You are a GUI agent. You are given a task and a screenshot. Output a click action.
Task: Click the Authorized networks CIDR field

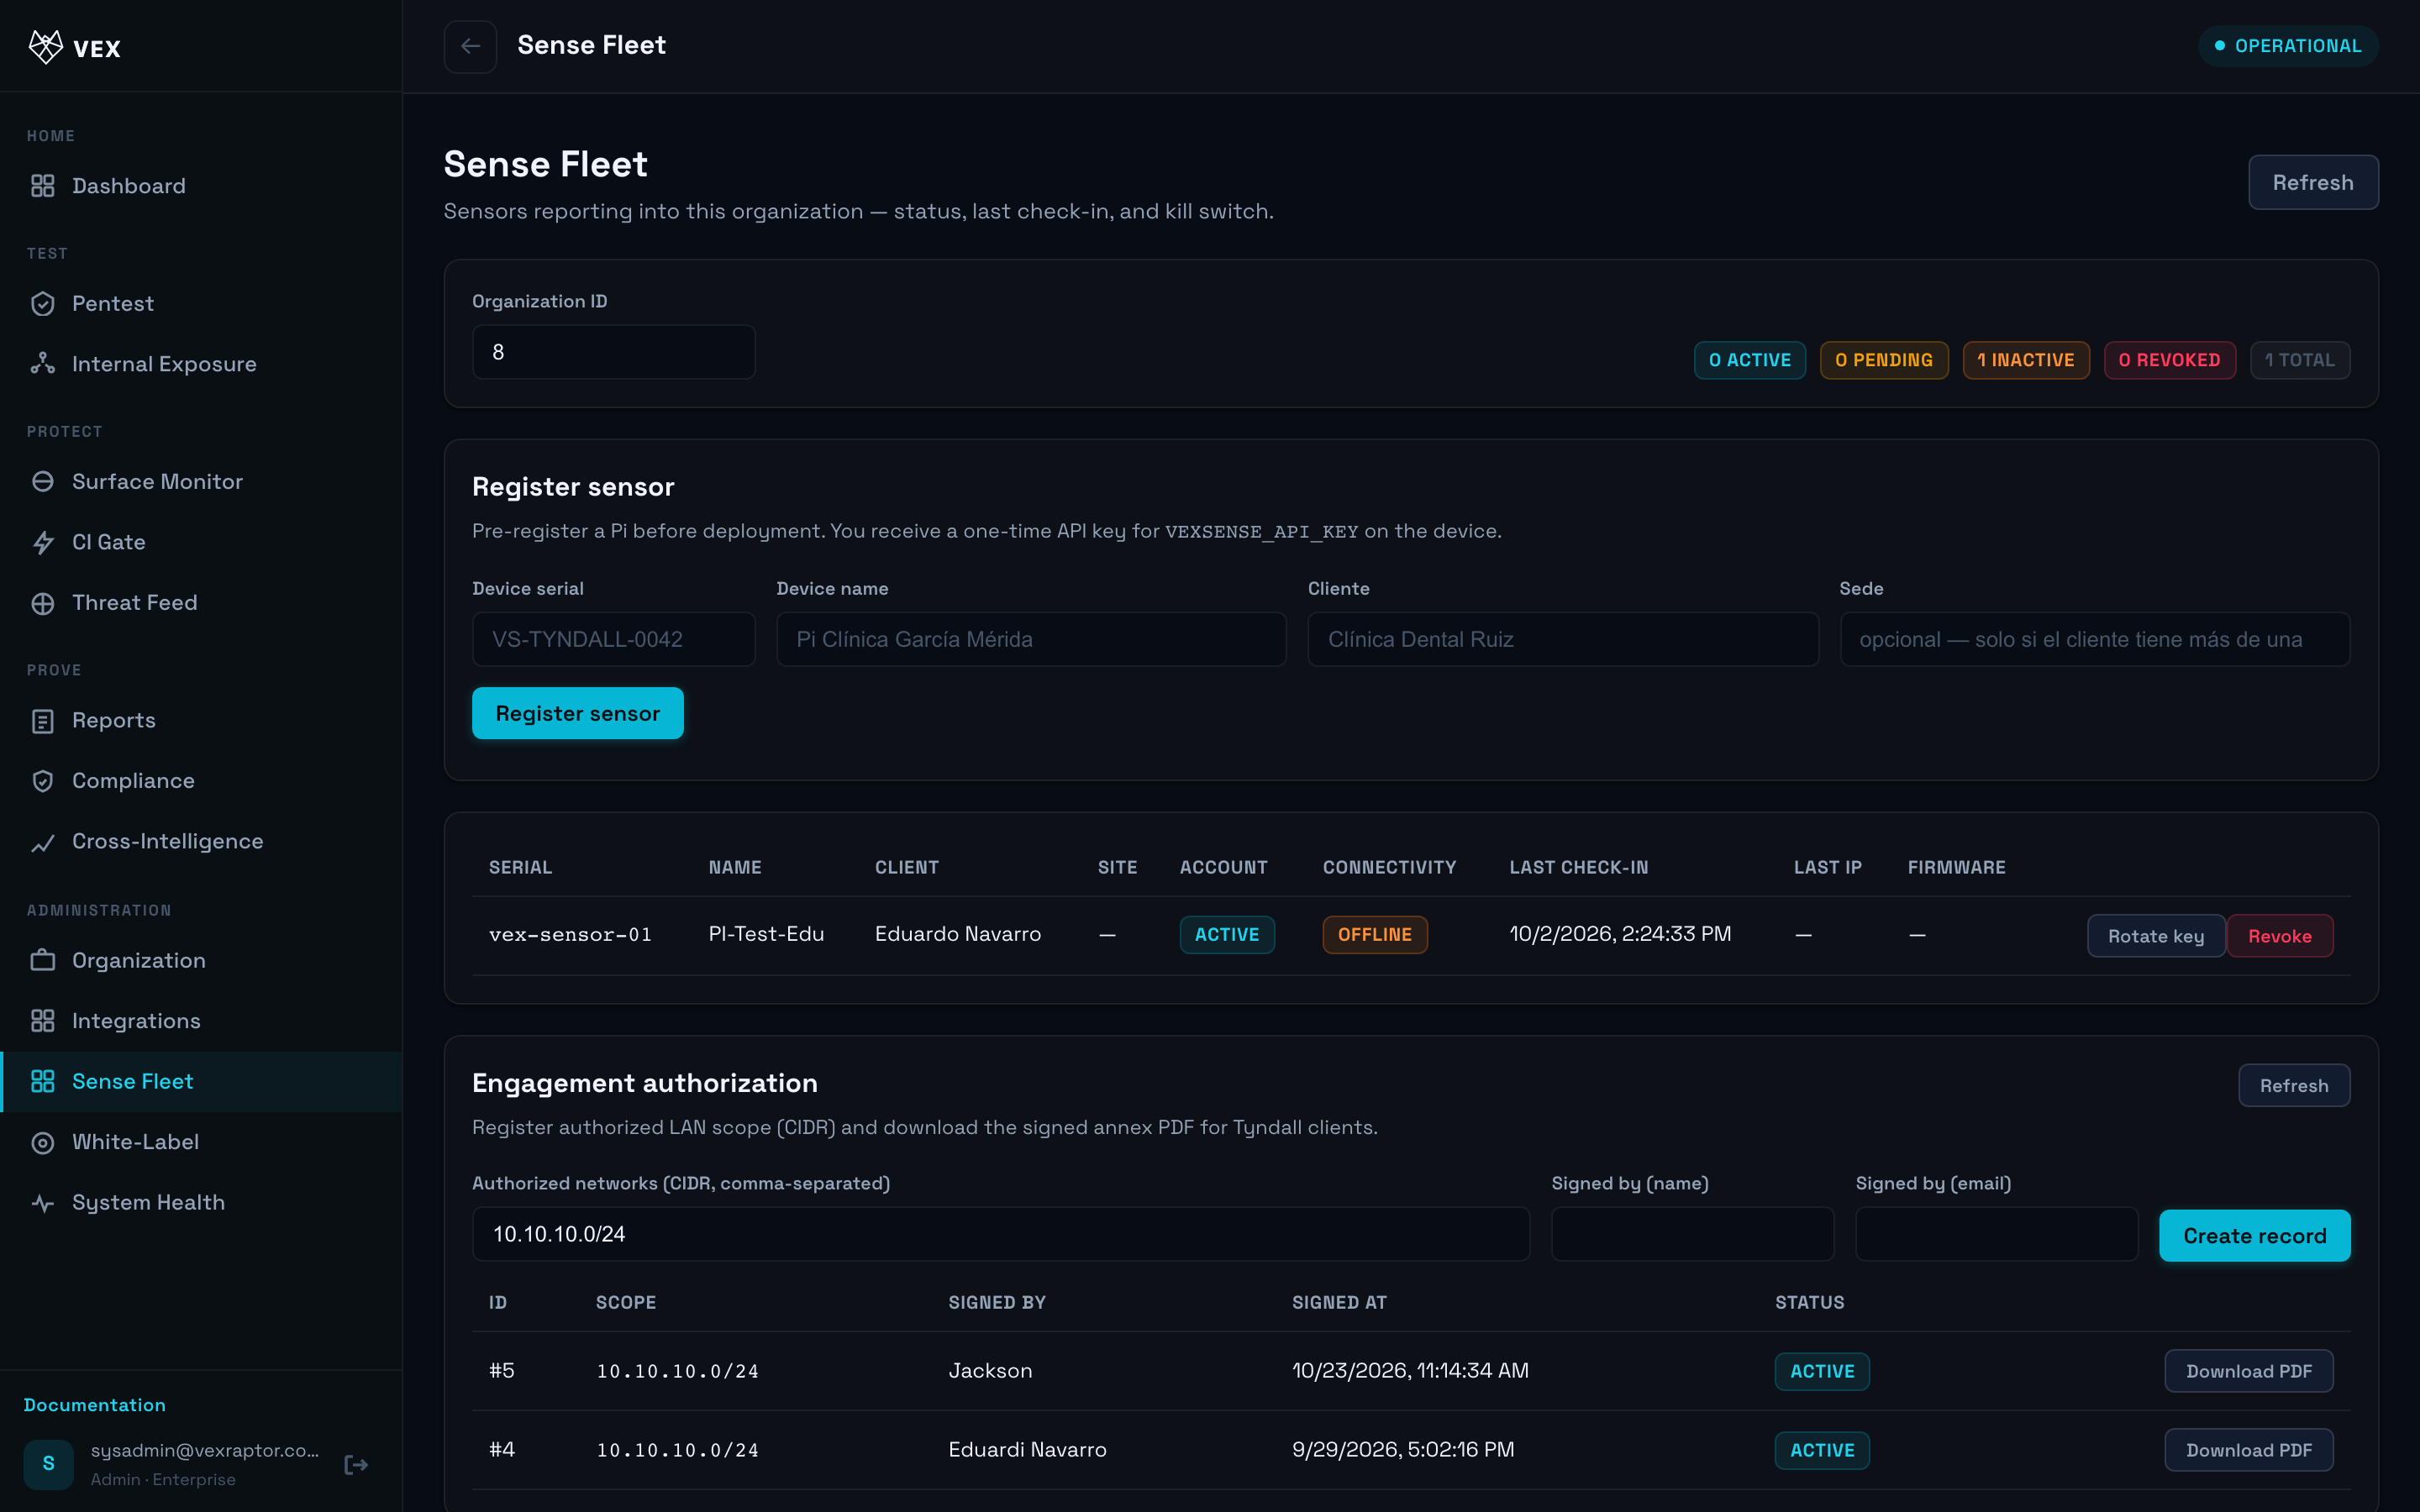coord(1000,1234)
